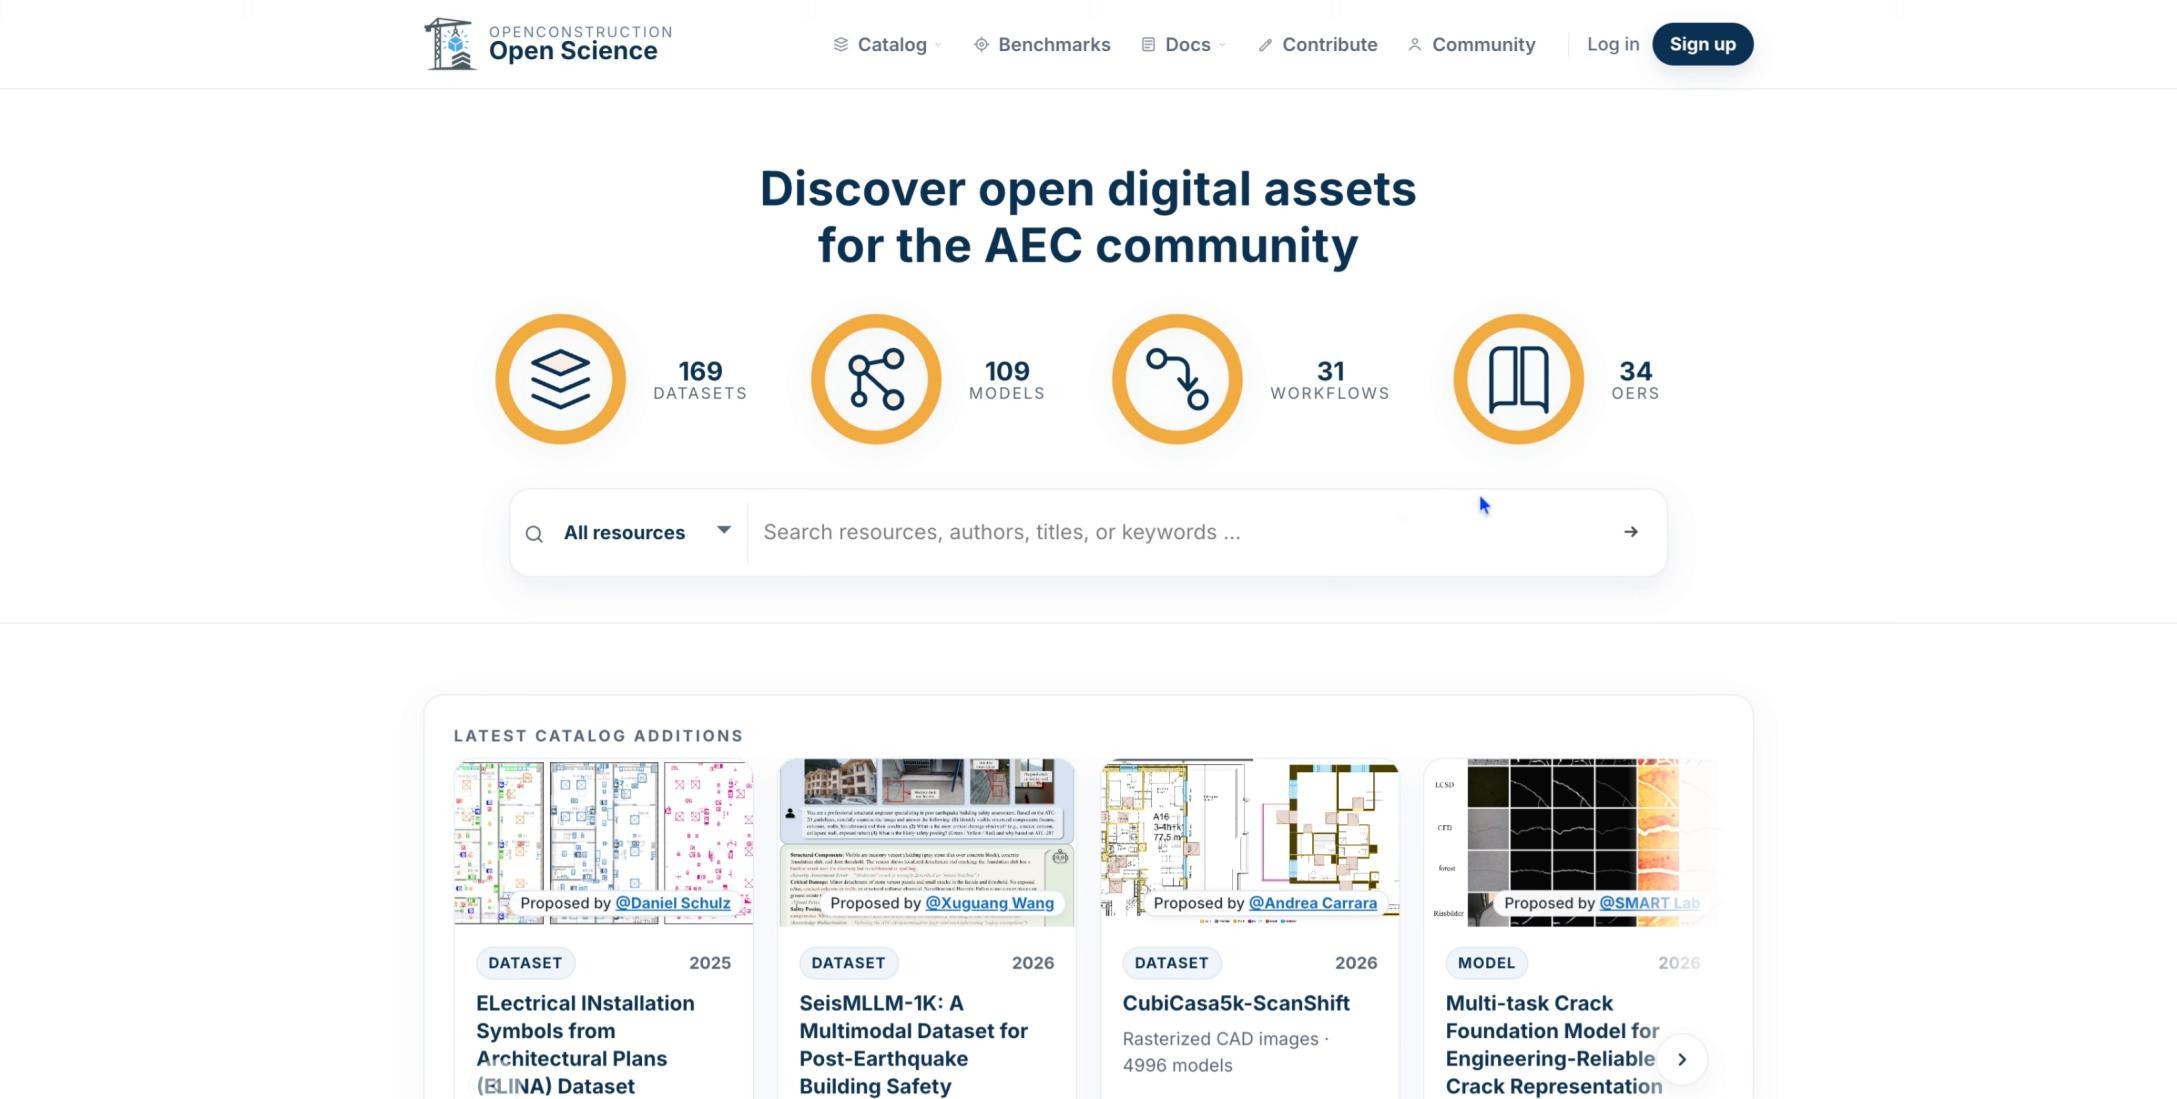Click the magnifier search icon
The width and height of the screenshot is (2177, 1099).
click(x=534, y=534)
